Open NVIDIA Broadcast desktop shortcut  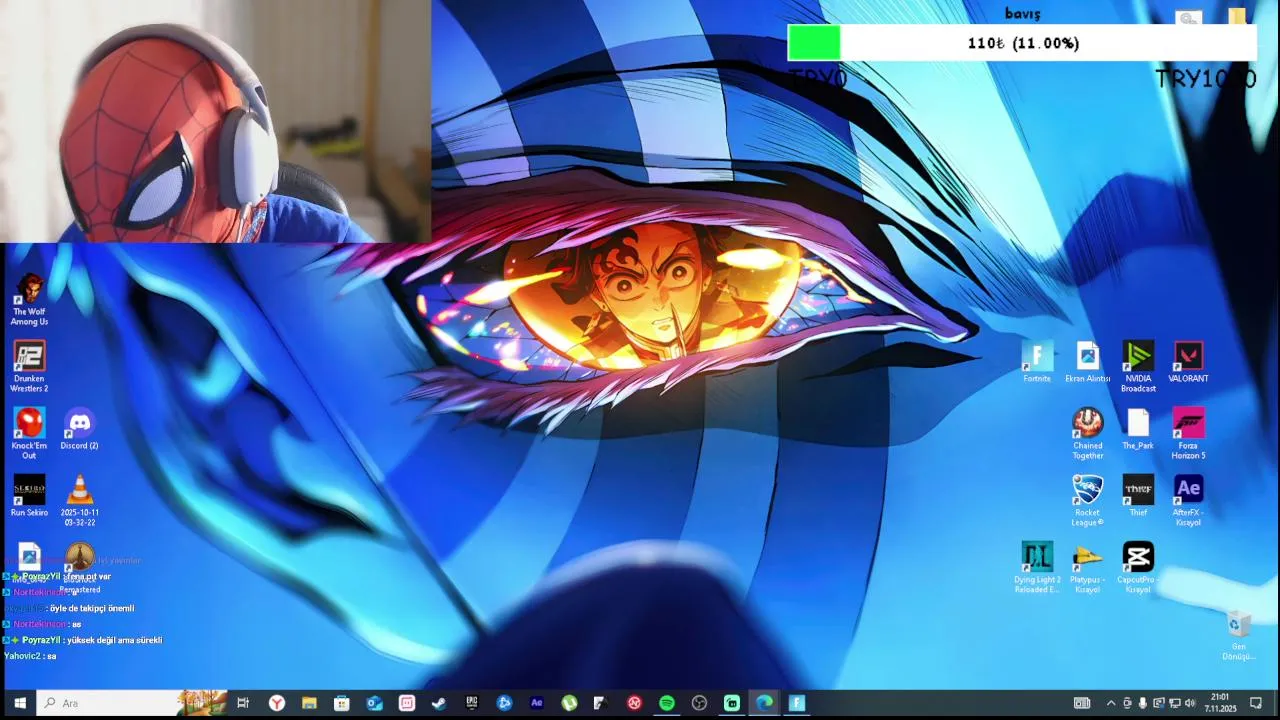[x=1138, y=367]
